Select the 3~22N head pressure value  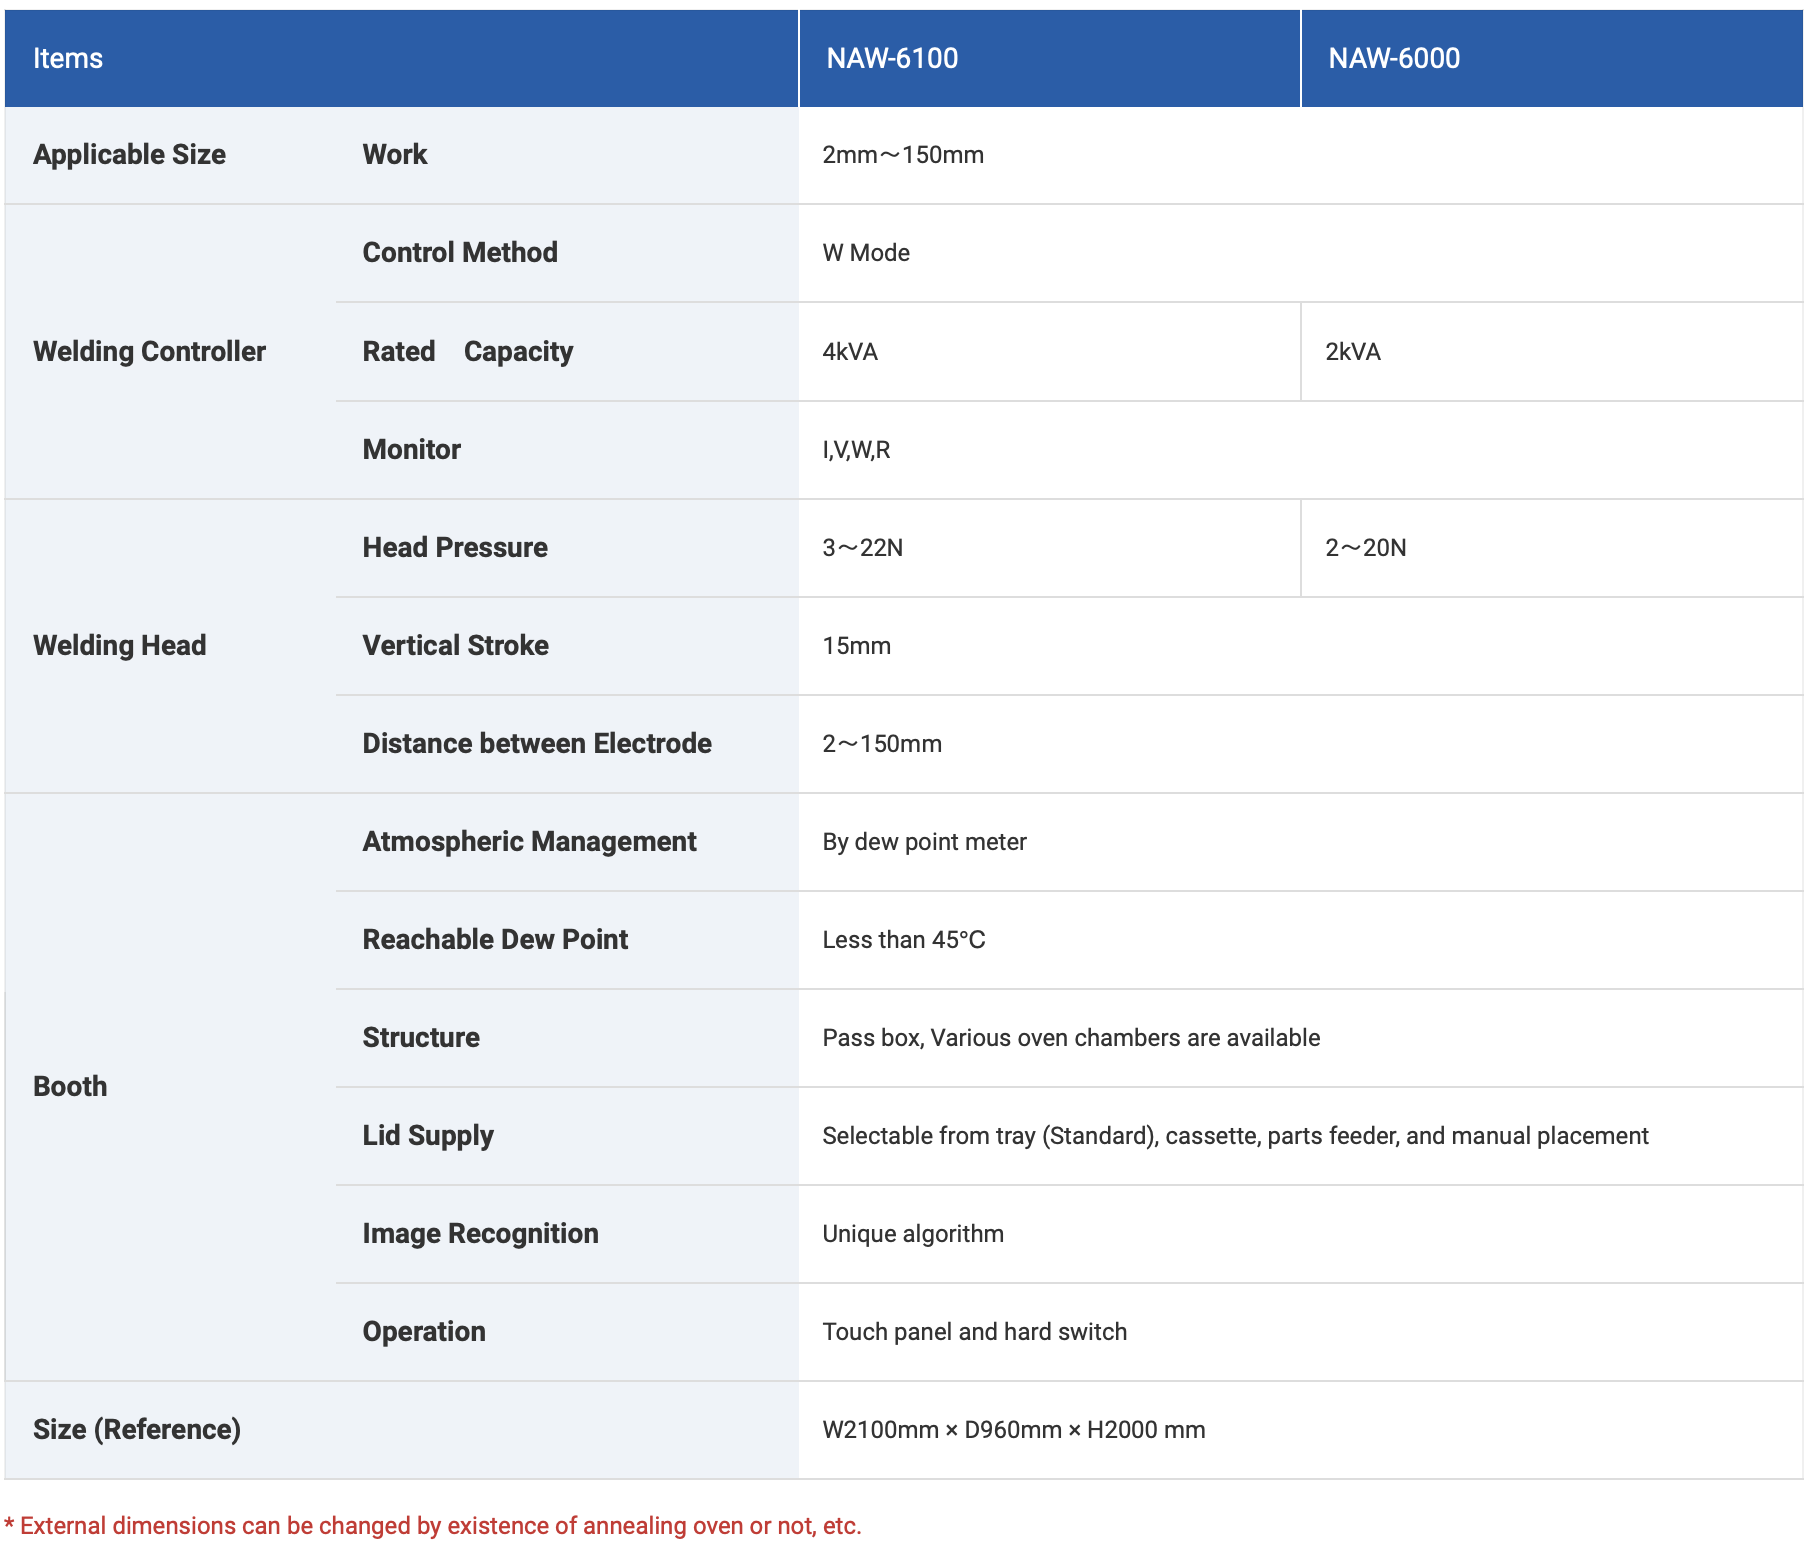click(862, 548)
